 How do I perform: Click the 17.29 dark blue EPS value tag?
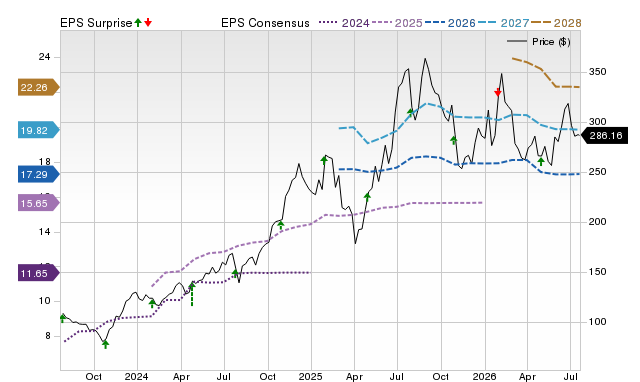[x=38, y=175]
